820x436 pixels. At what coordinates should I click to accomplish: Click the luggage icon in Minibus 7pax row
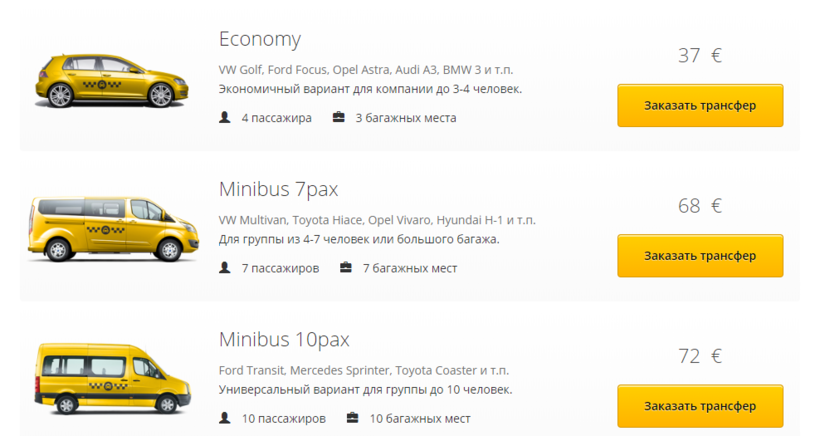(x=346, y=268)
